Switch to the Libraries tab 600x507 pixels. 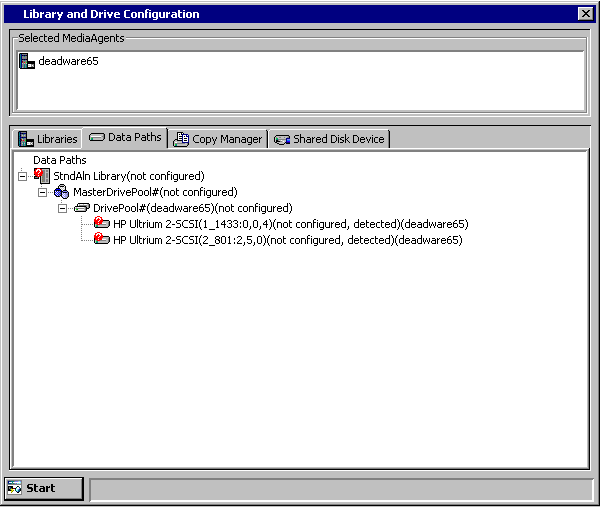coord(47,139)
